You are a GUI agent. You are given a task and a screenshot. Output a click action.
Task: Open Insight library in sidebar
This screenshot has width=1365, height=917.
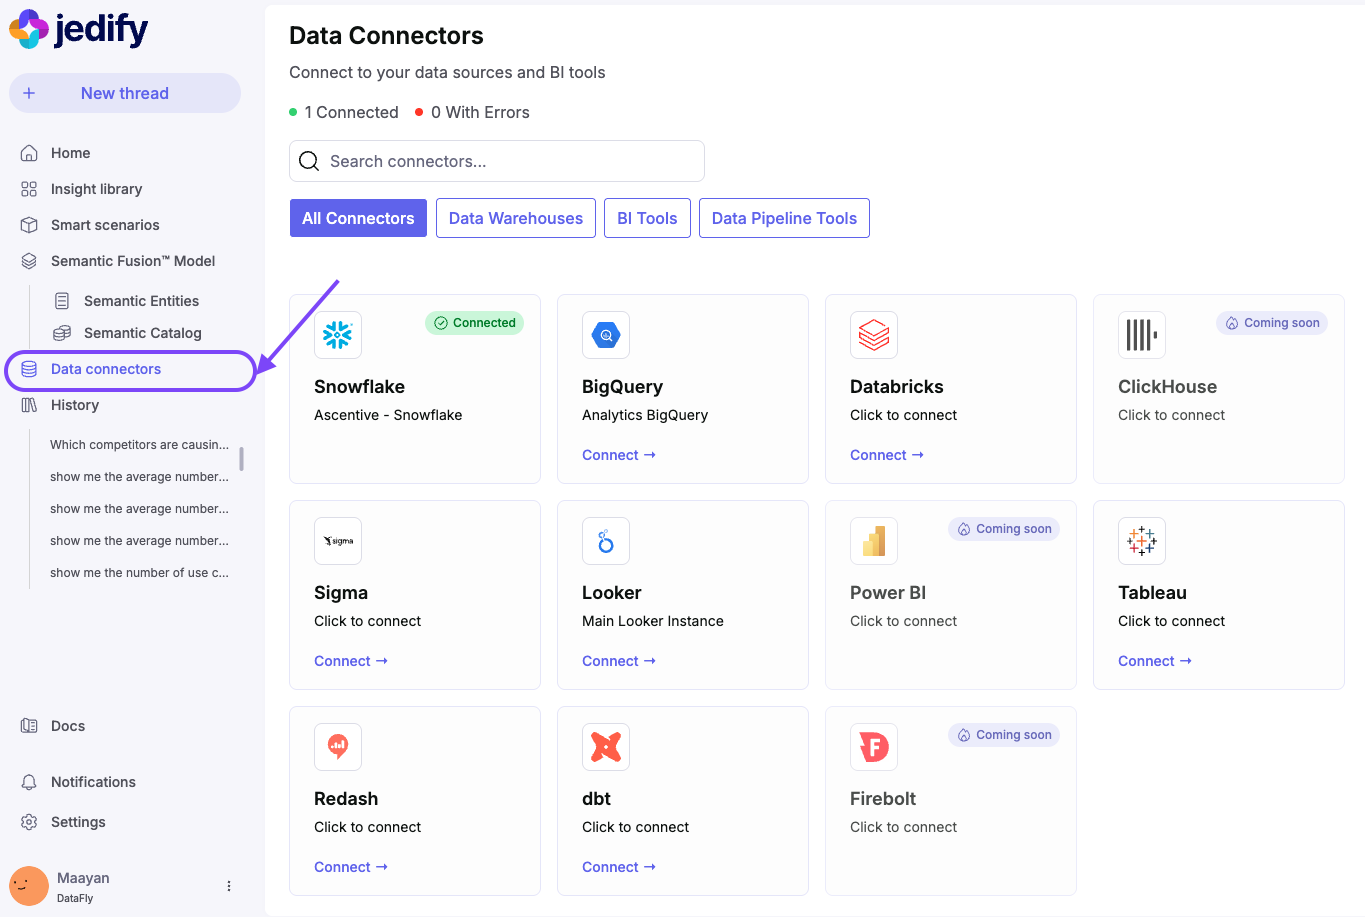96,189
